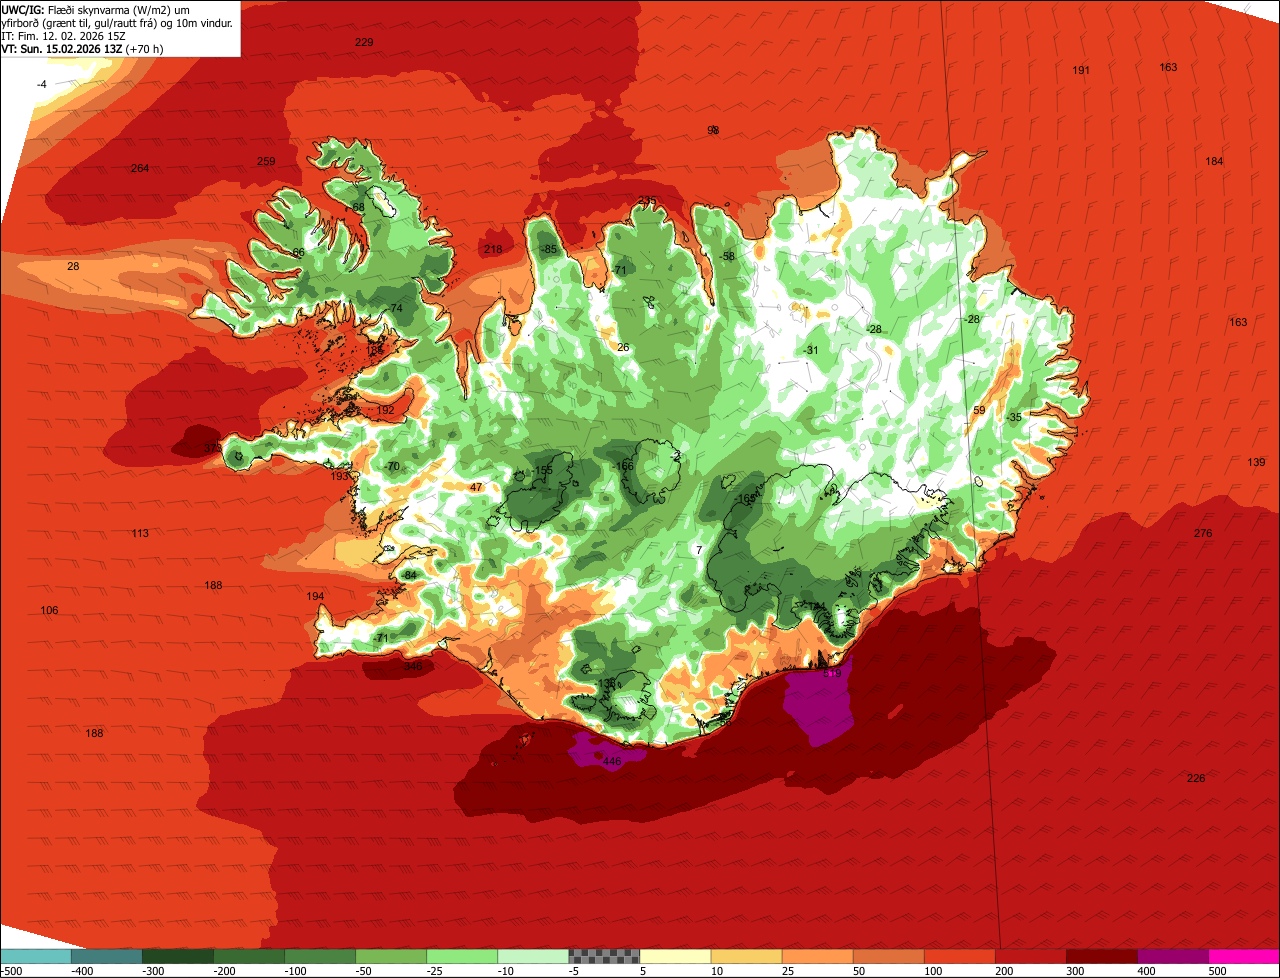This screenshot has width=1280, height=978.
Task: Click the map value '-31' in northeast Iceland
Action: point(810,349)
